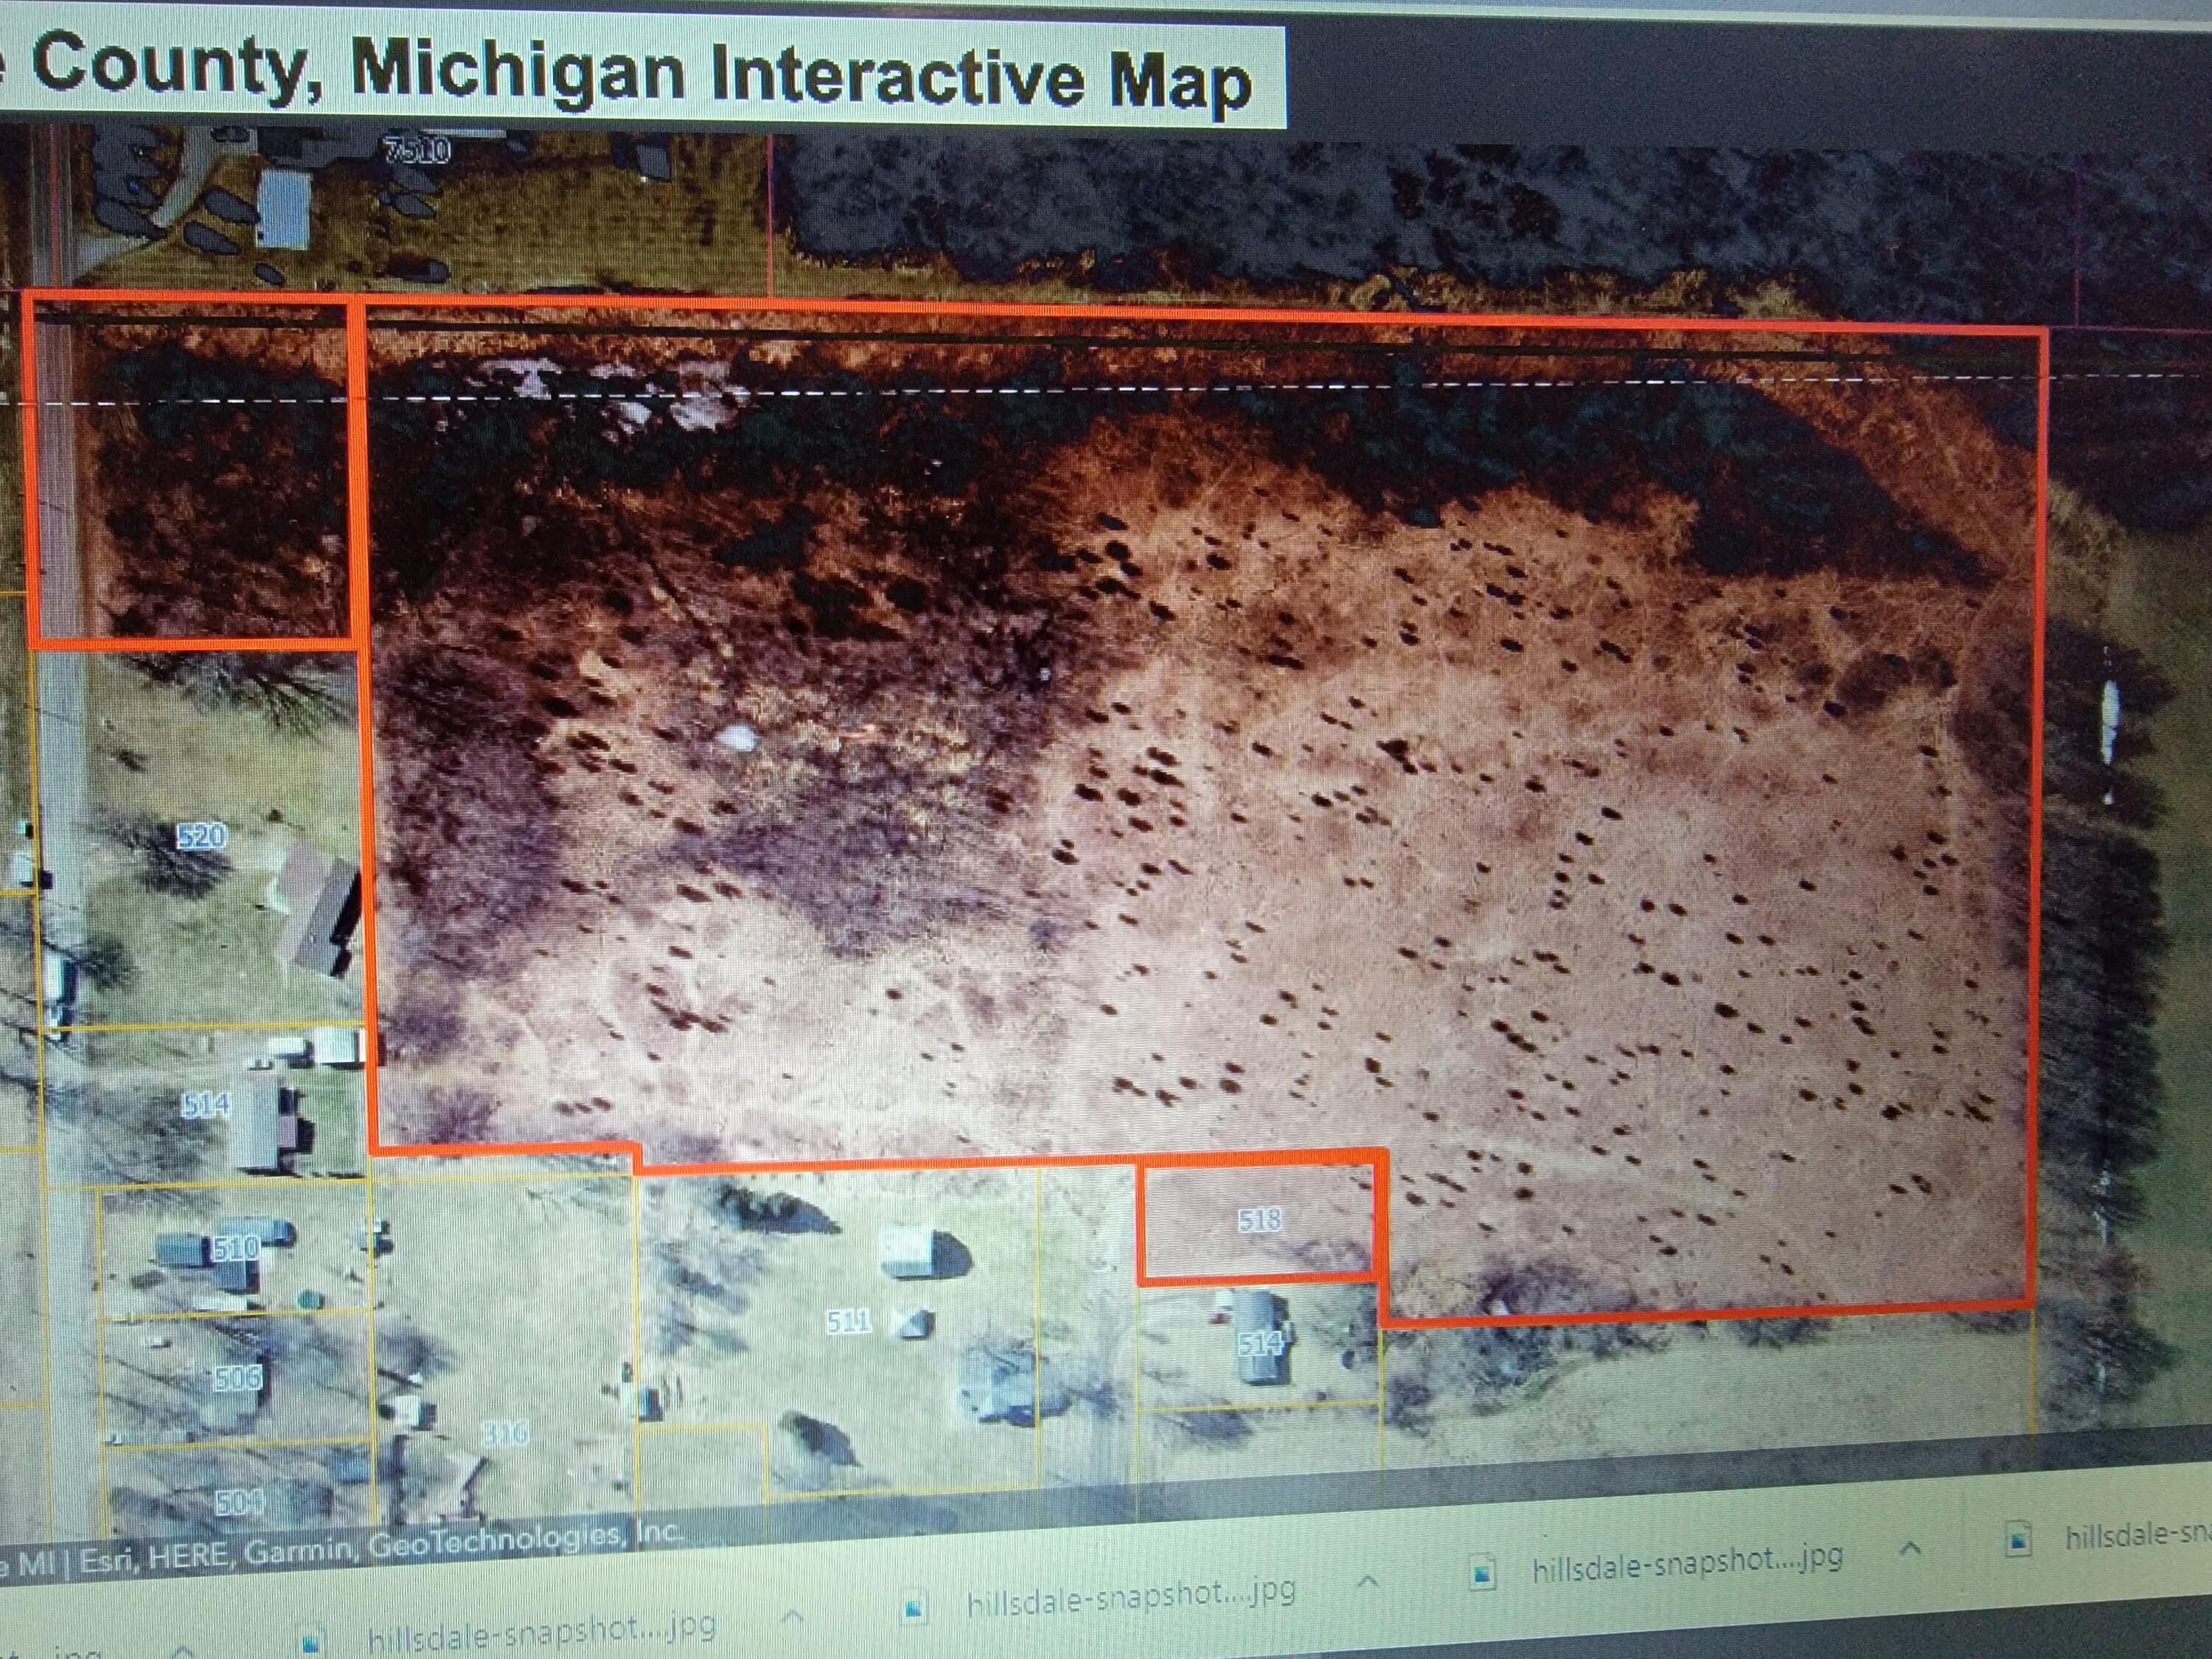Click file icon of second-from-left hillsdale-snapshot download

(311, 1643)
